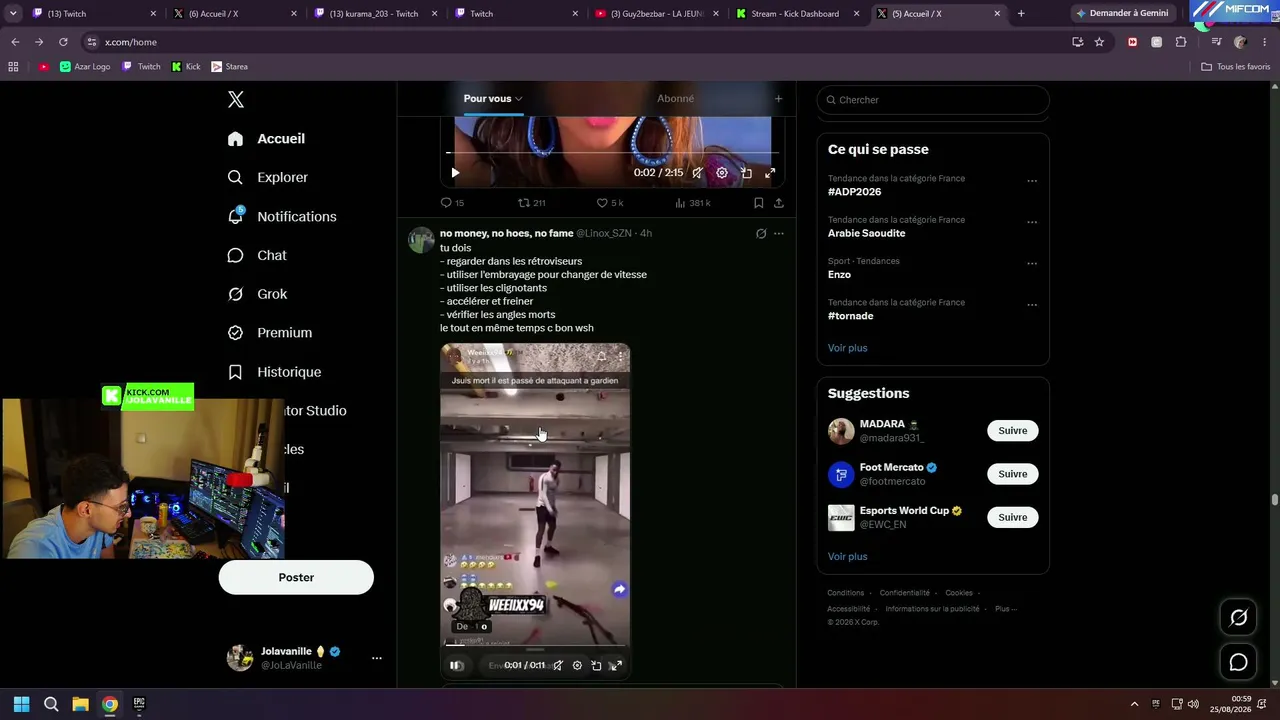Open Chat in the sidebar
Screen dimensions: 1280x720
point(257,255)
